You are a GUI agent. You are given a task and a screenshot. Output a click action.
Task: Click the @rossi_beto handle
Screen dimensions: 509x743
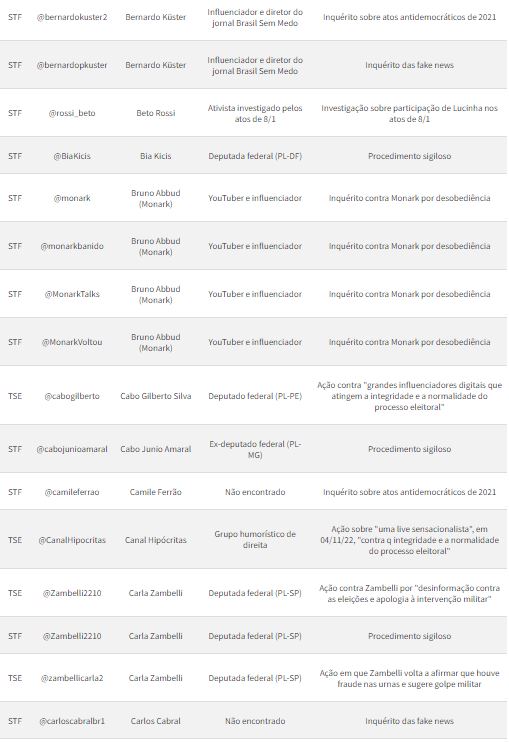72,113
